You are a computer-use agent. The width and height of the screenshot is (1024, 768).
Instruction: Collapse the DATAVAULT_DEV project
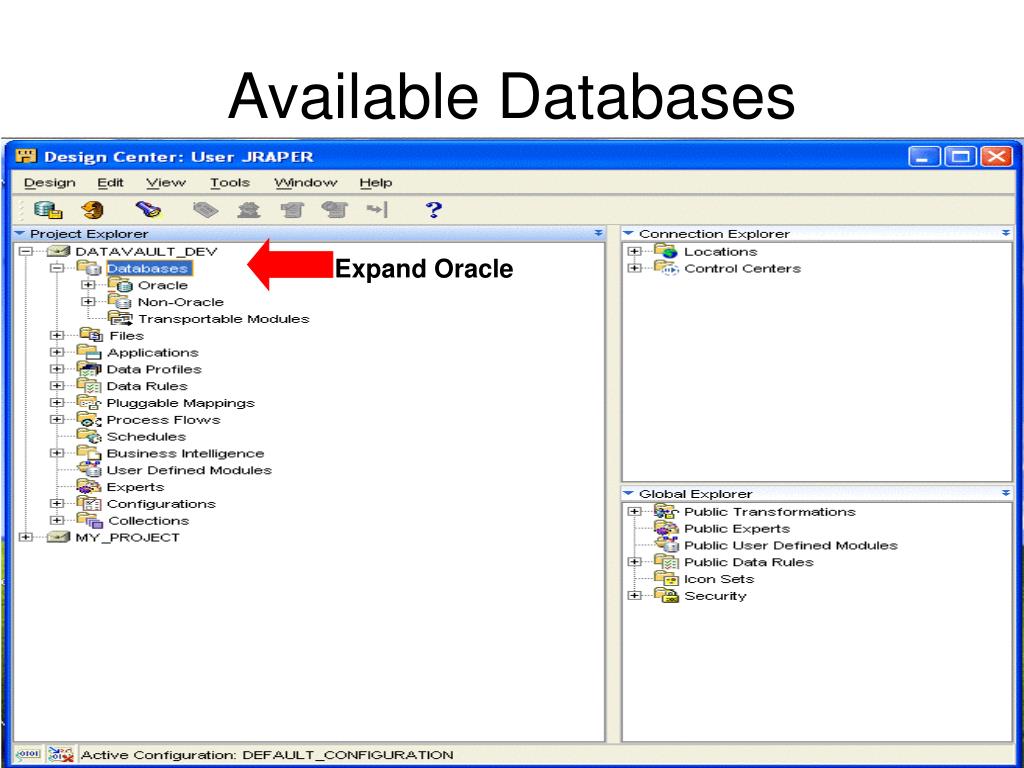(x=25, y=251)
